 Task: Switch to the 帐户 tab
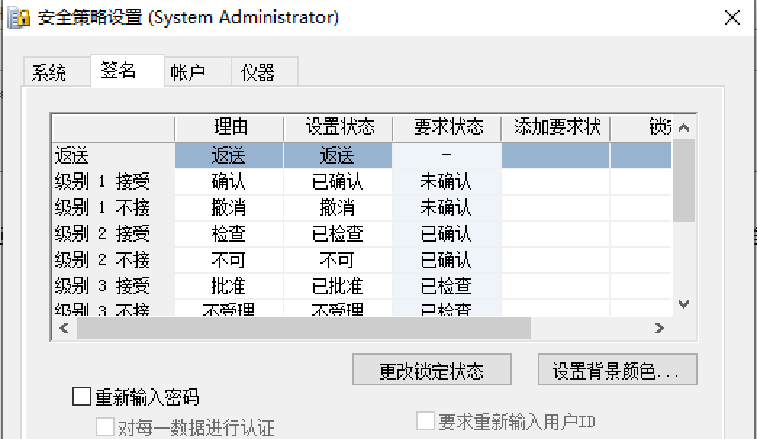tap(187, 72)
